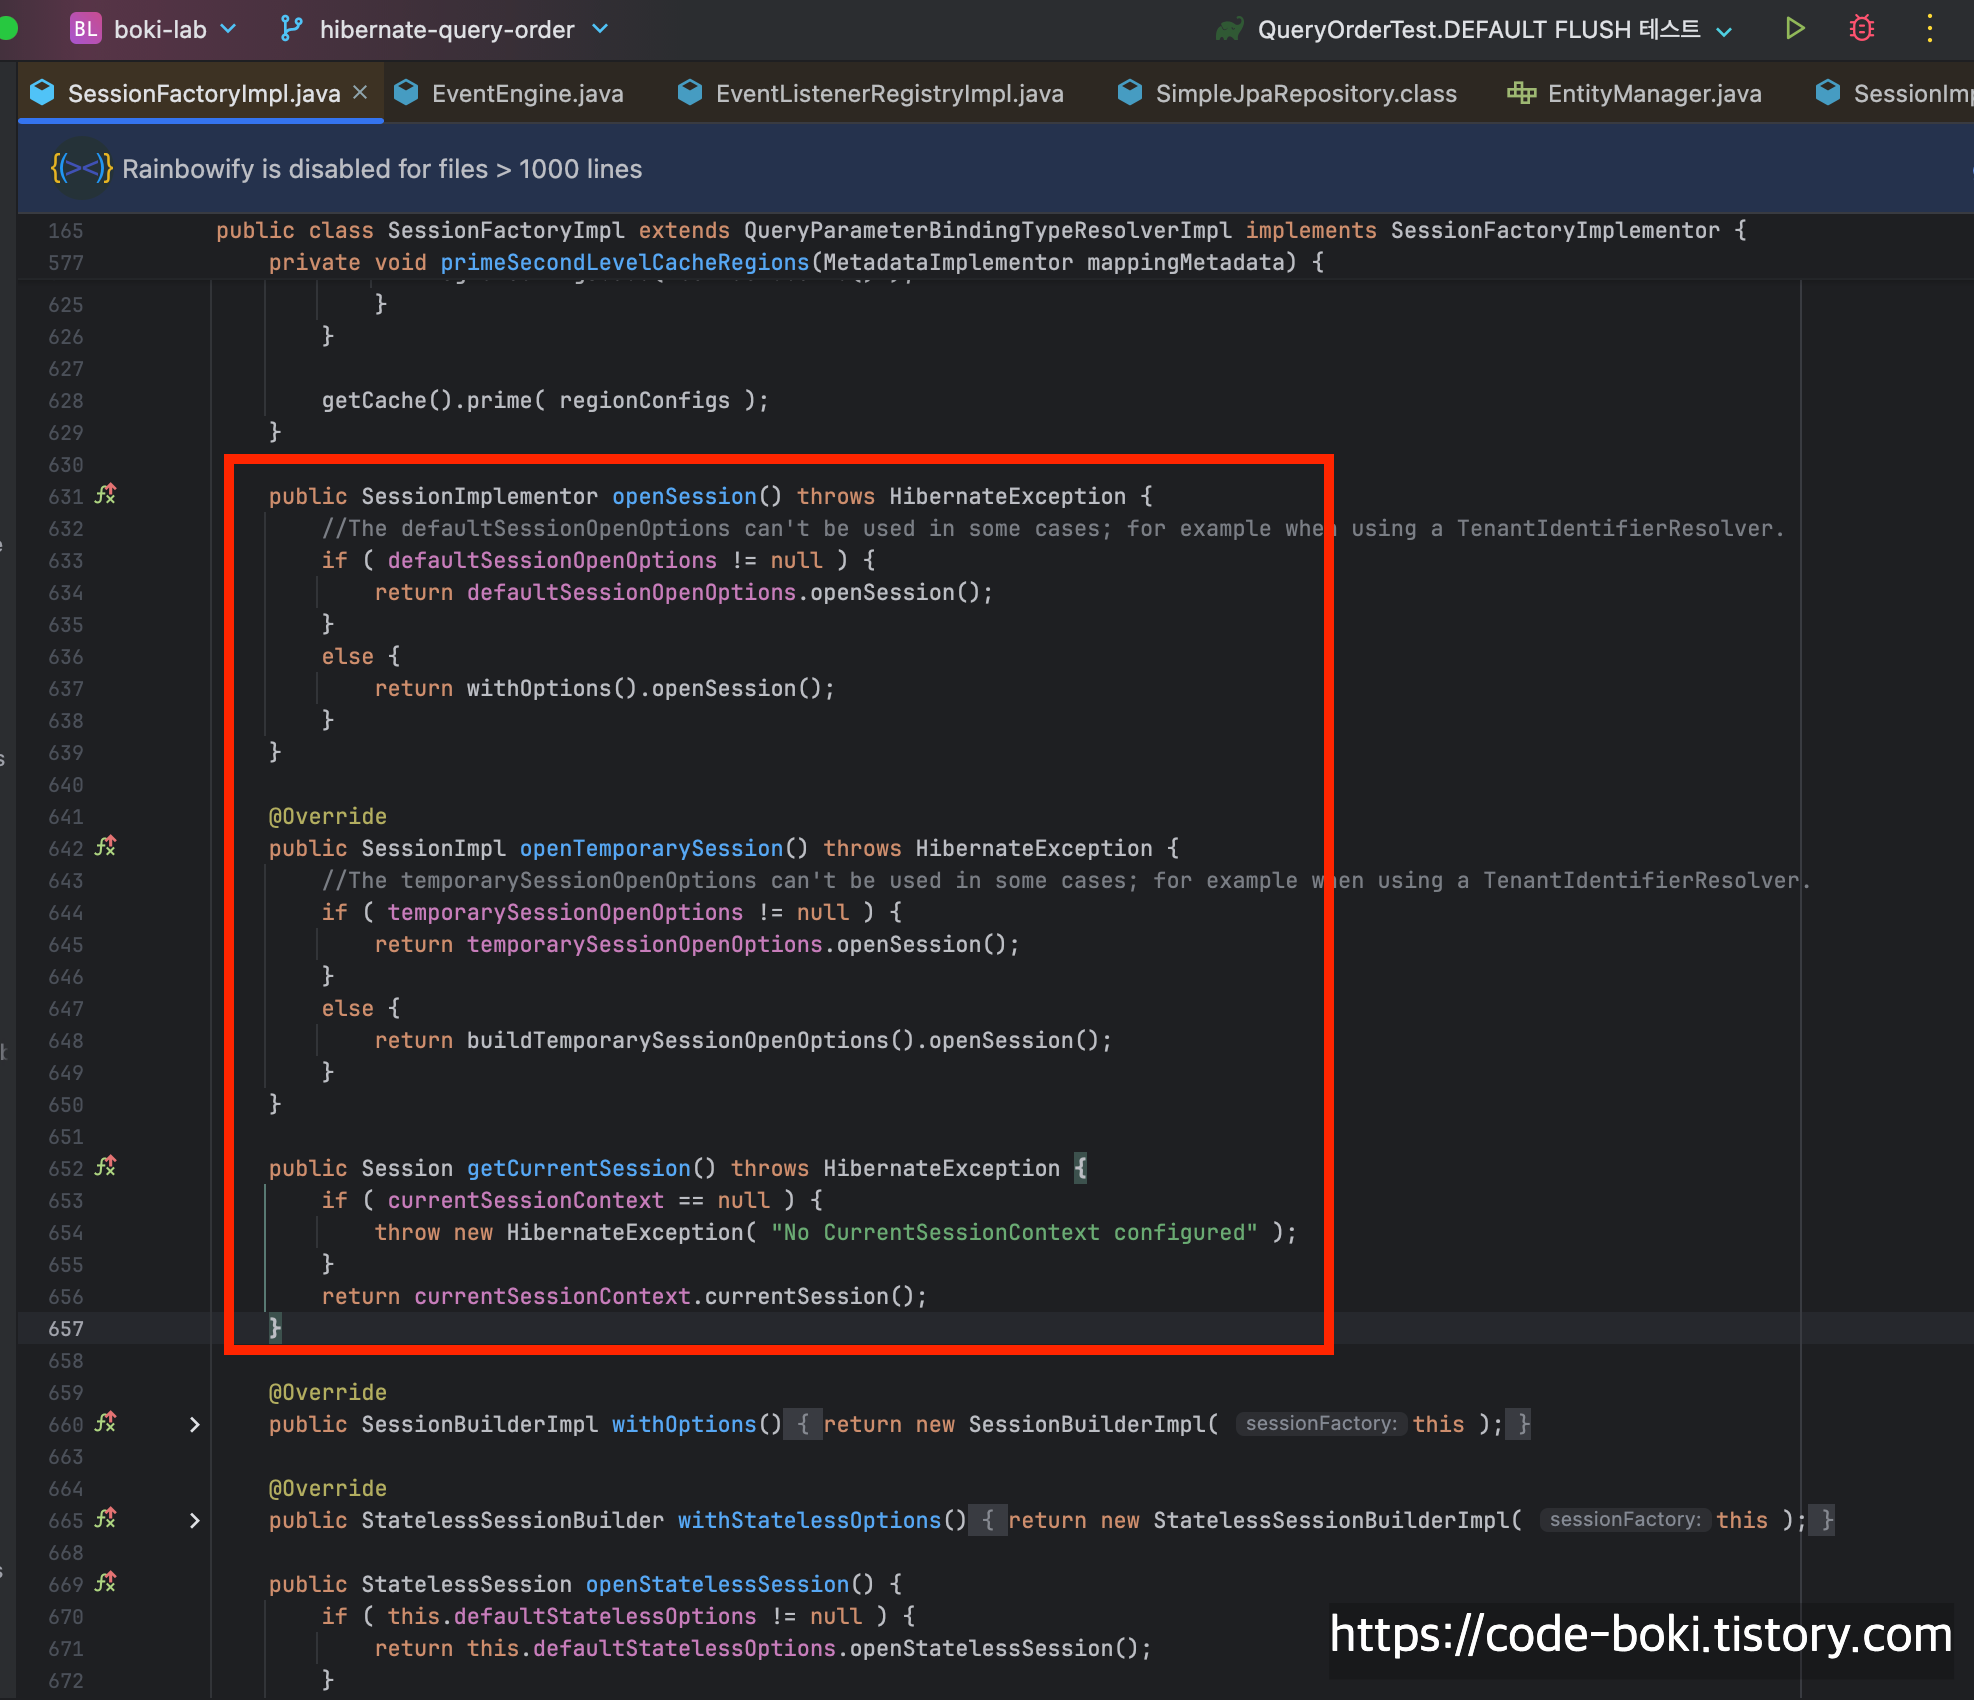Viewport: 1974px width, 1700px height.
Task: Click the gutter override icon on line 642
Action: point(105,847)
